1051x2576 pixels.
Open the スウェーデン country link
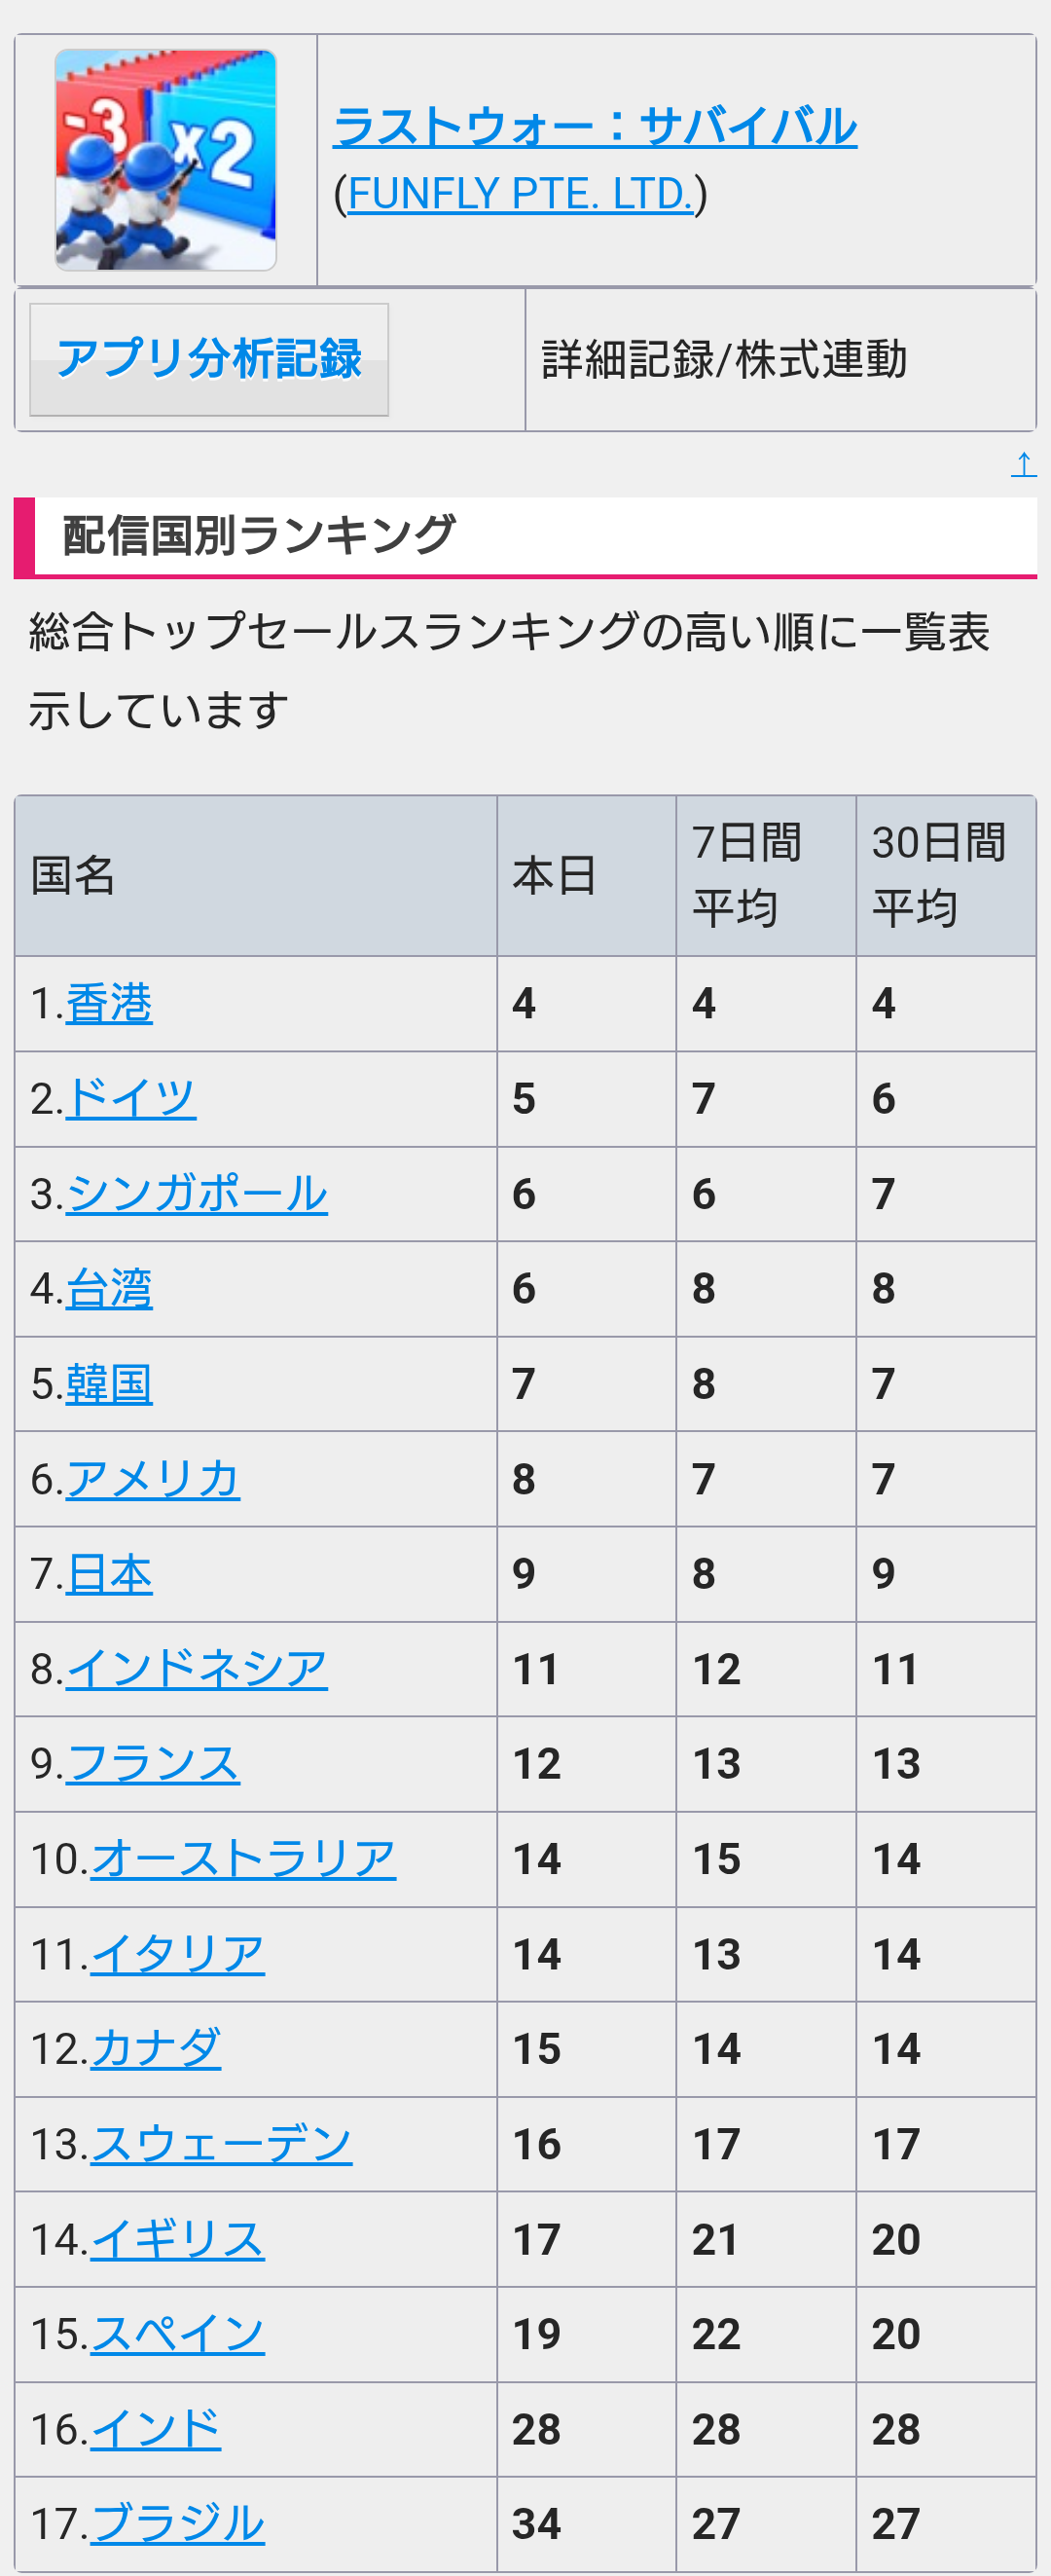click(x=221, y=2144)
